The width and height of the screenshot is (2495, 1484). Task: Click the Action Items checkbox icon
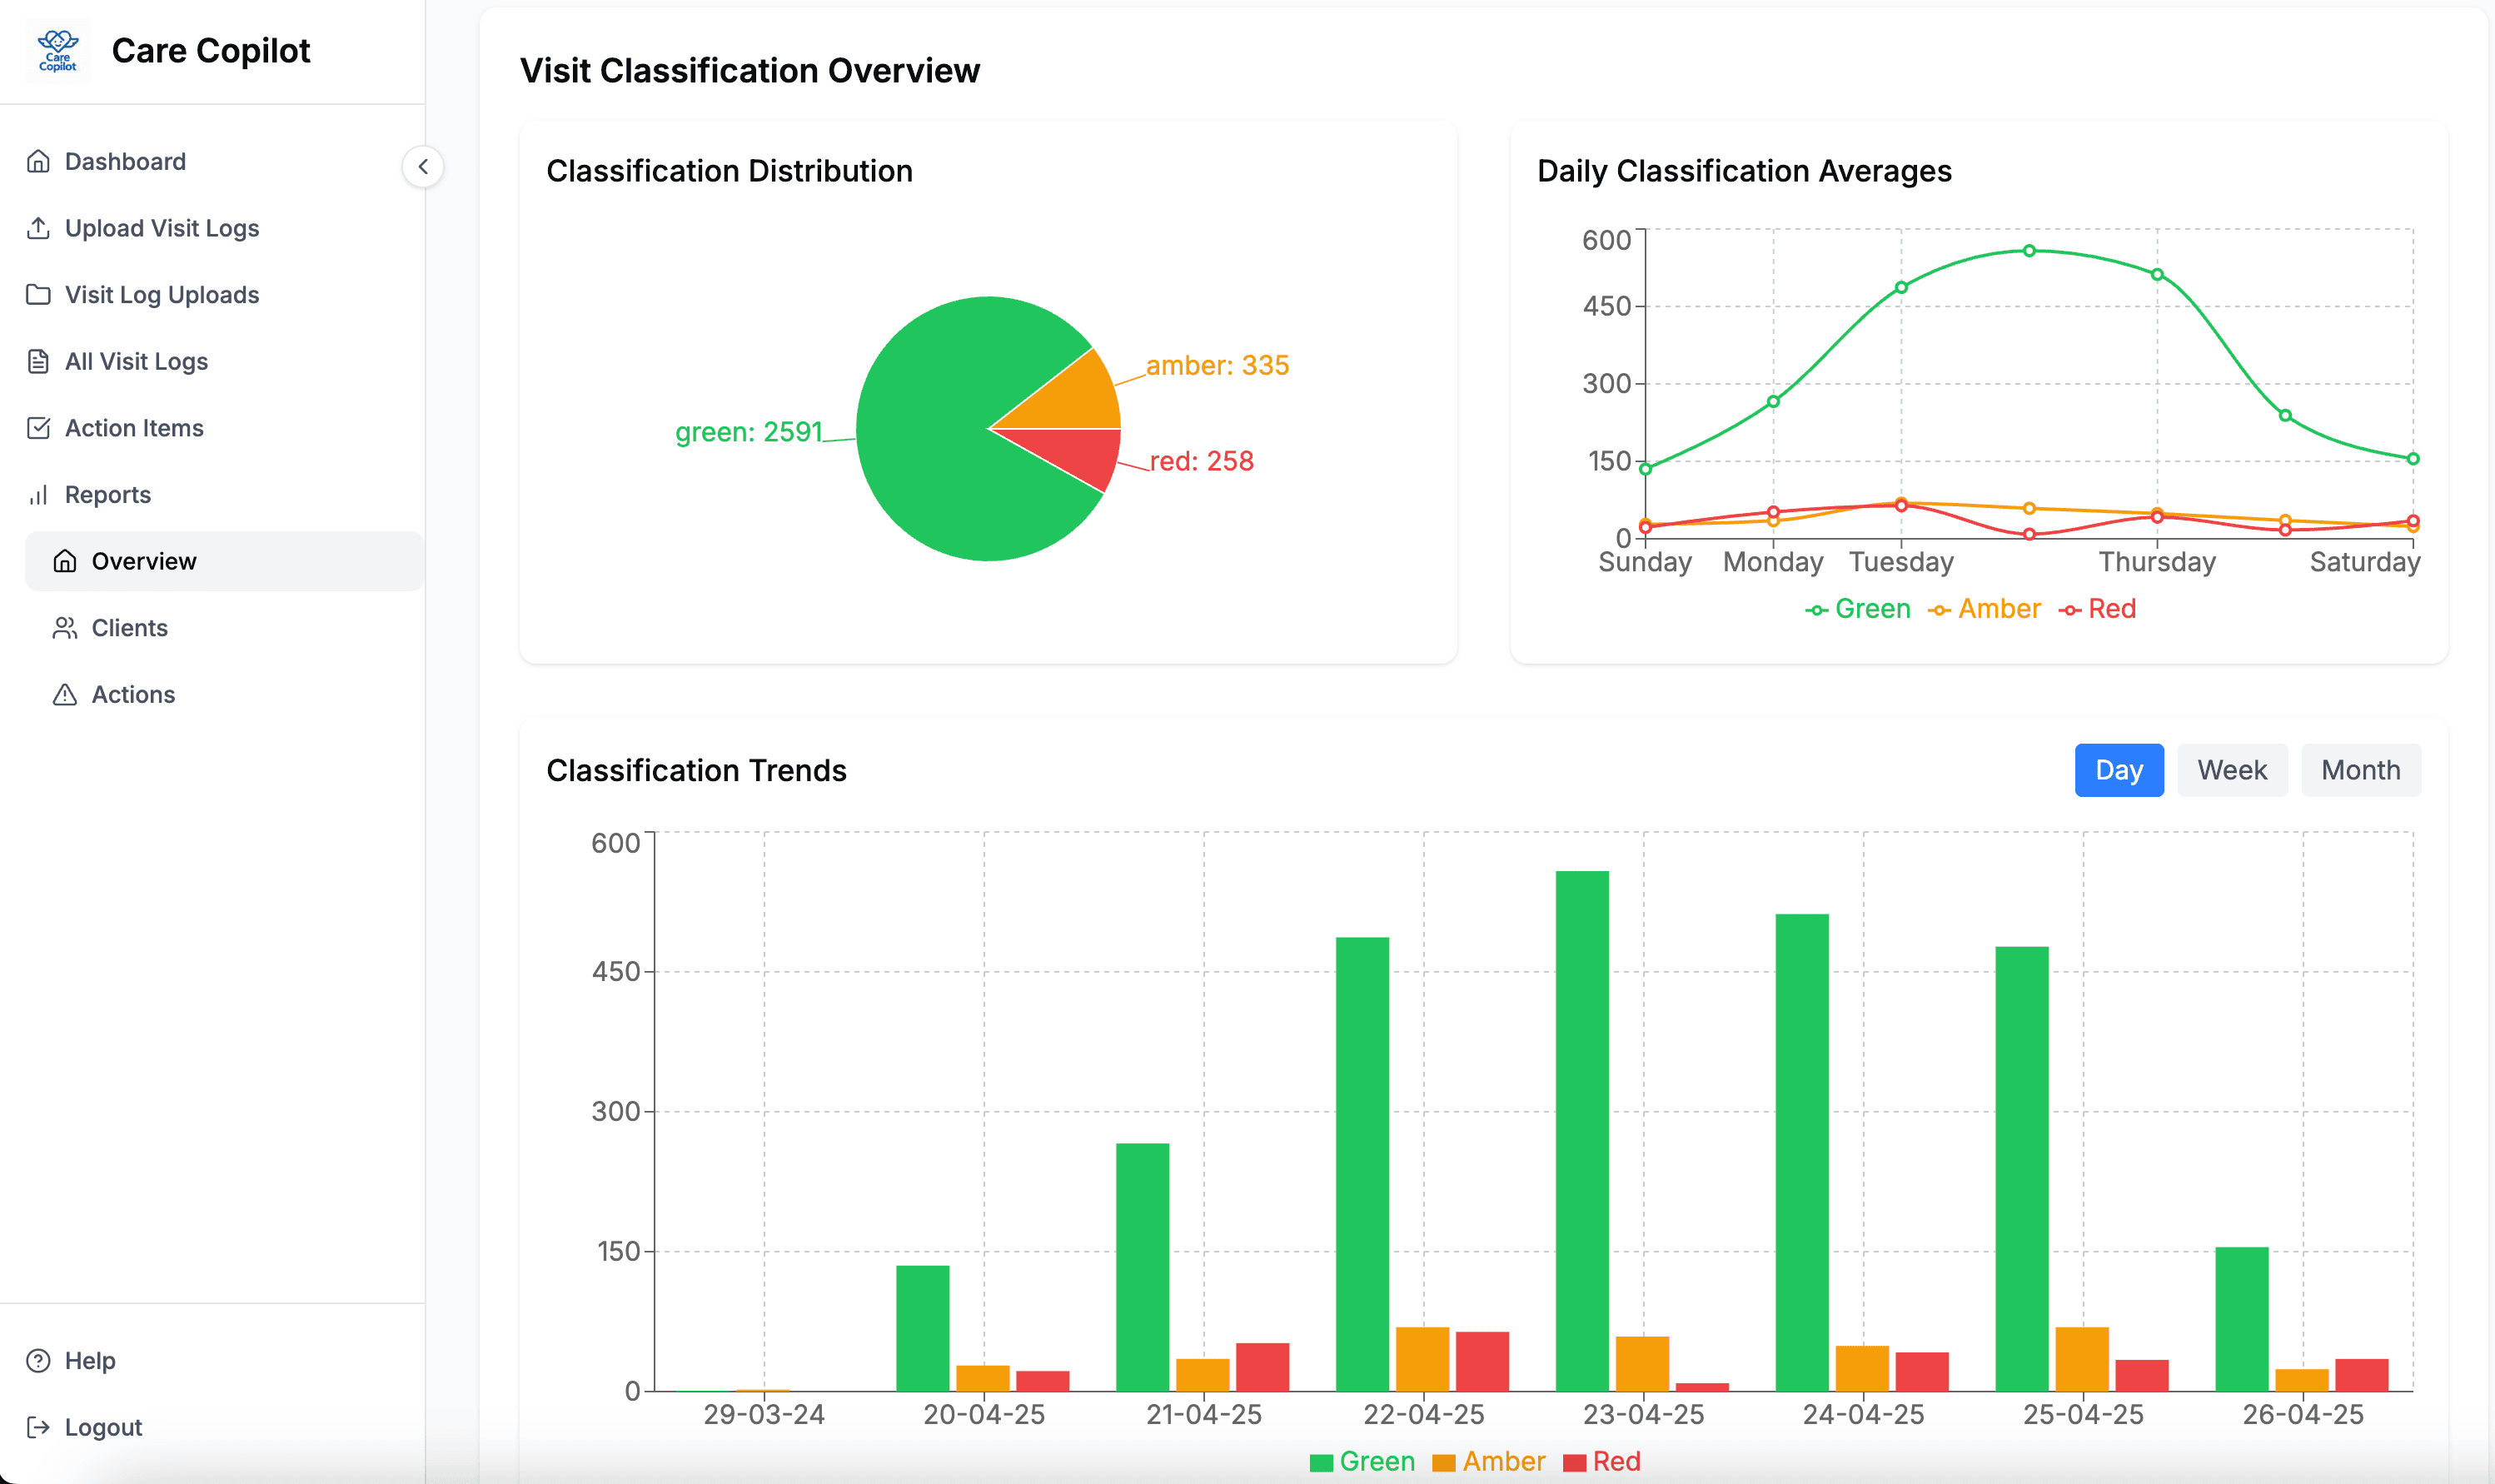[x=38, y=428]
